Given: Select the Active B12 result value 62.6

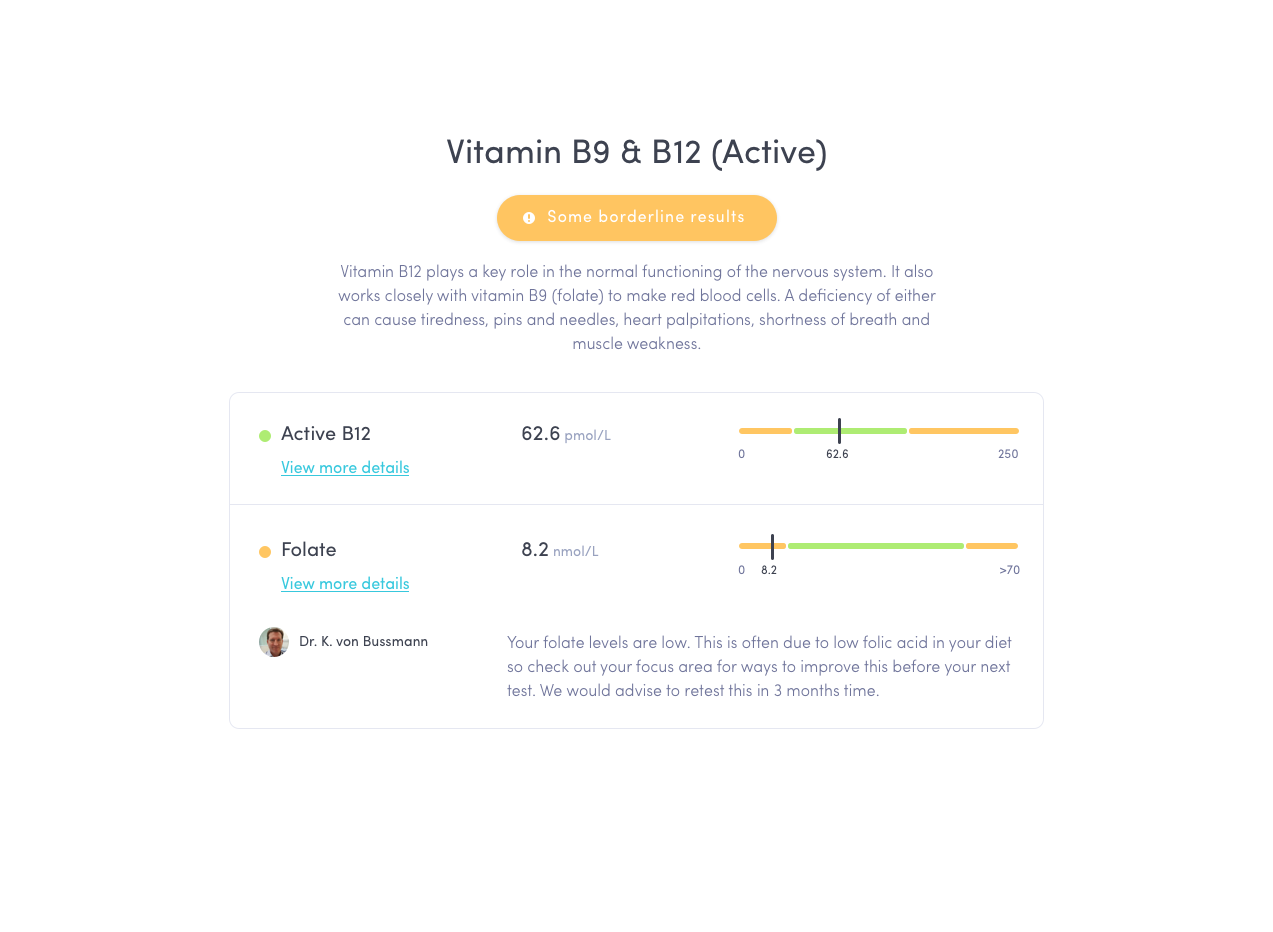Looking at the screenshot, I should tap(541, 433).
